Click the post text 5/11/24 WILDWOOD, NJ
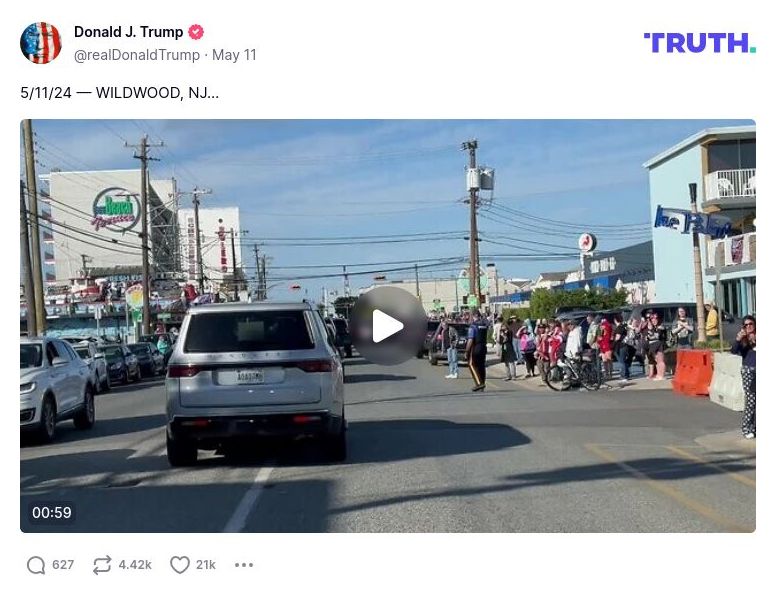777x596 pixels. click(119, 93)
